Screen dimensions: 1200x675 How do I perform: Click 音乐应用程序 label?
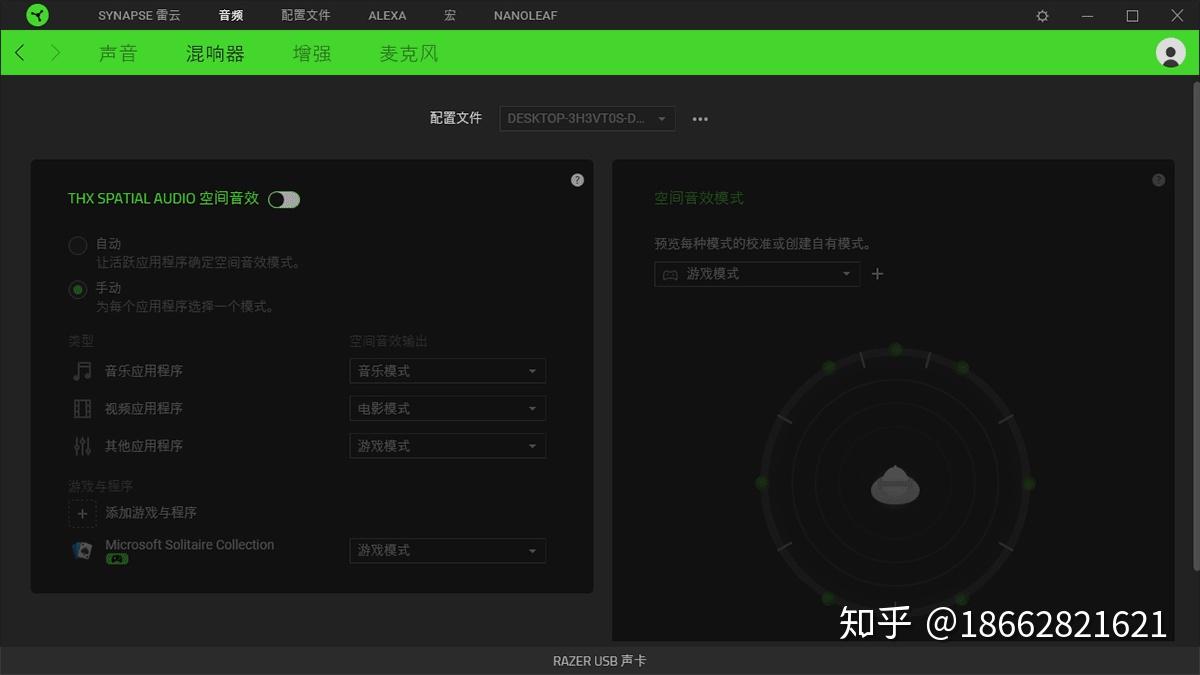point(144,371)
